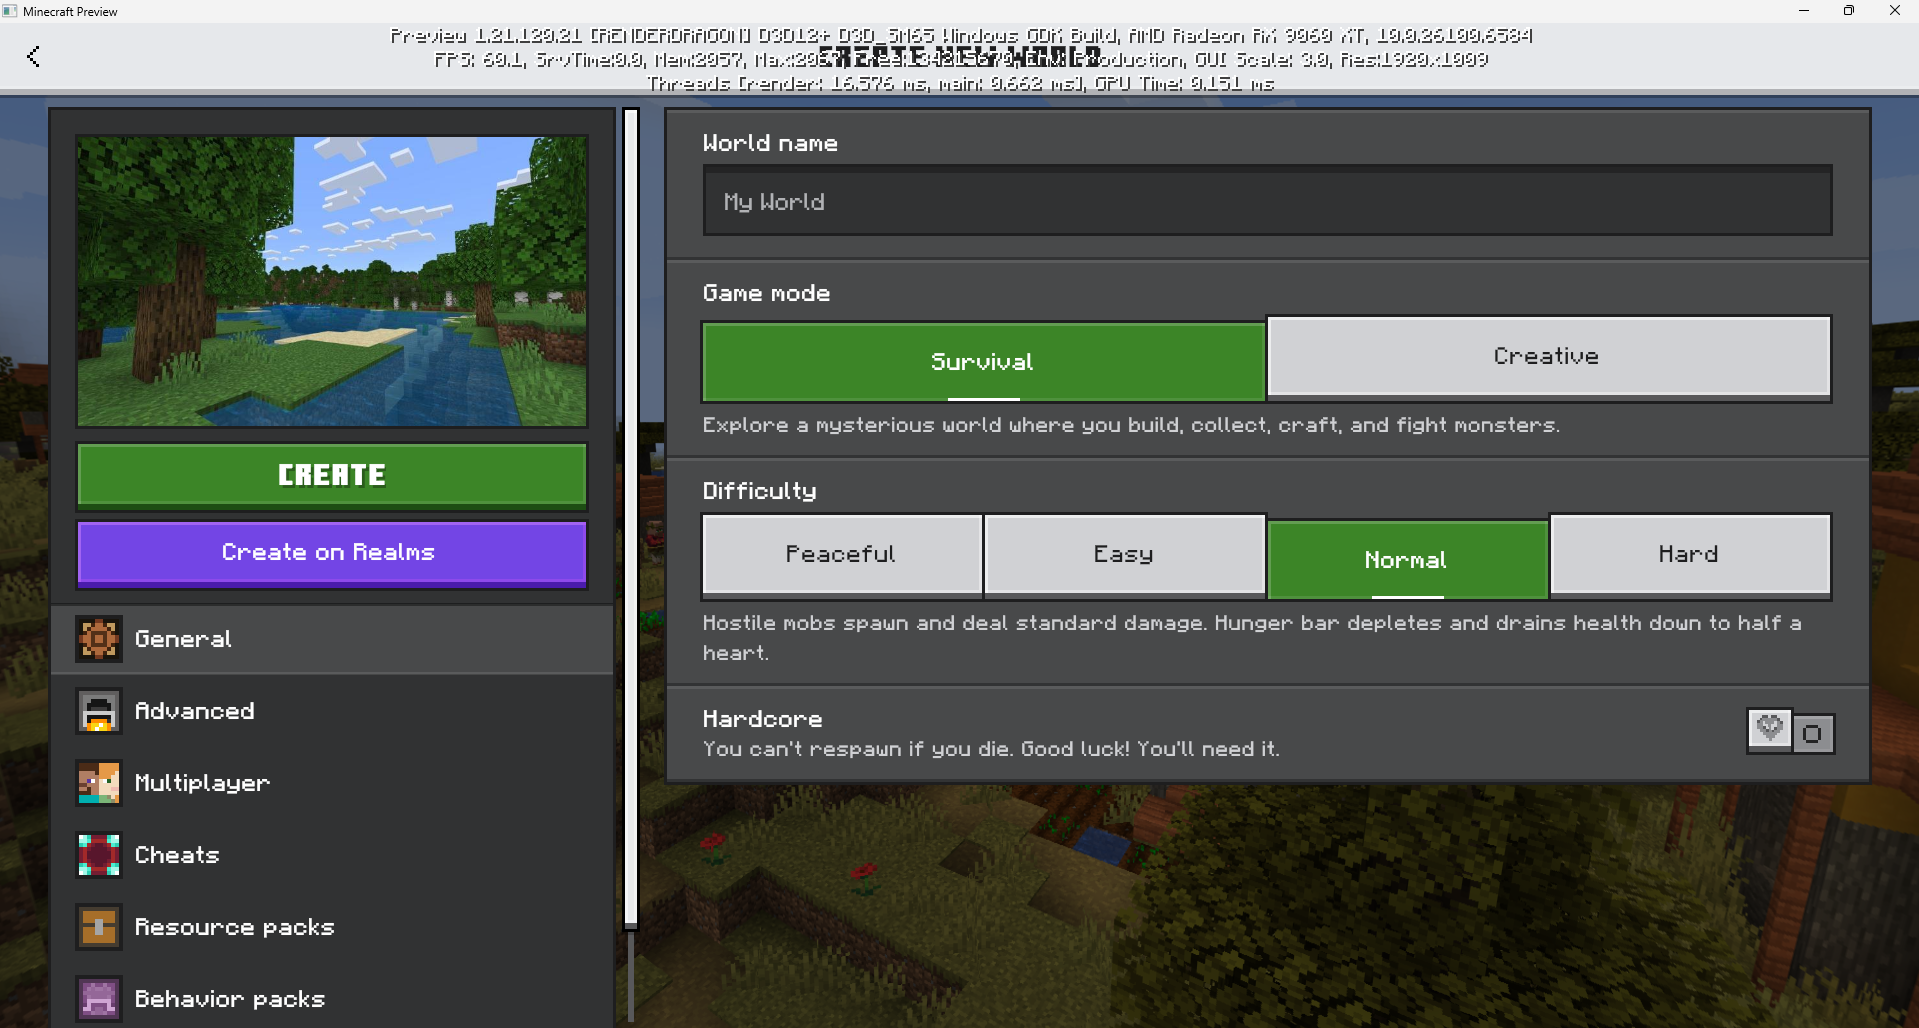Click the 'Game mode' heading

click(x=767, y=293)
